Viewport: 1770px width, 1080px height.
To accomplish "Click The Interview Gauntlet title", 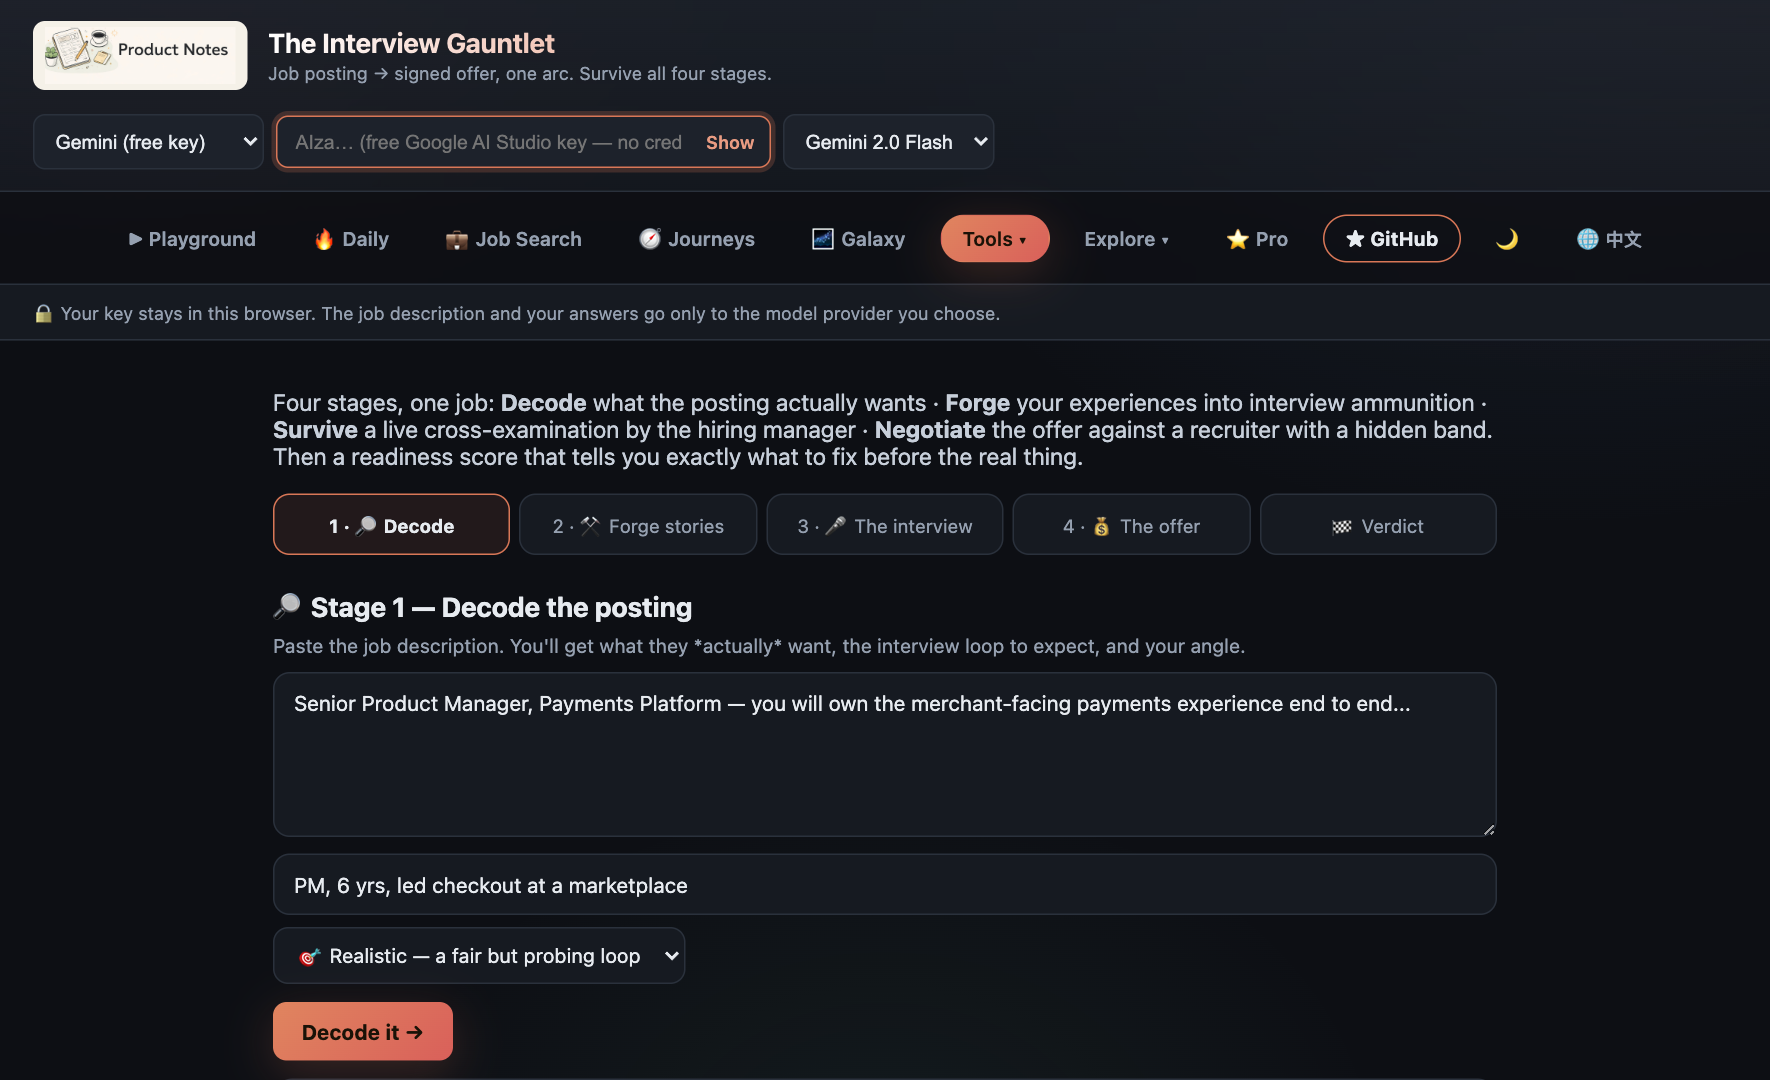I will point(411,43).
